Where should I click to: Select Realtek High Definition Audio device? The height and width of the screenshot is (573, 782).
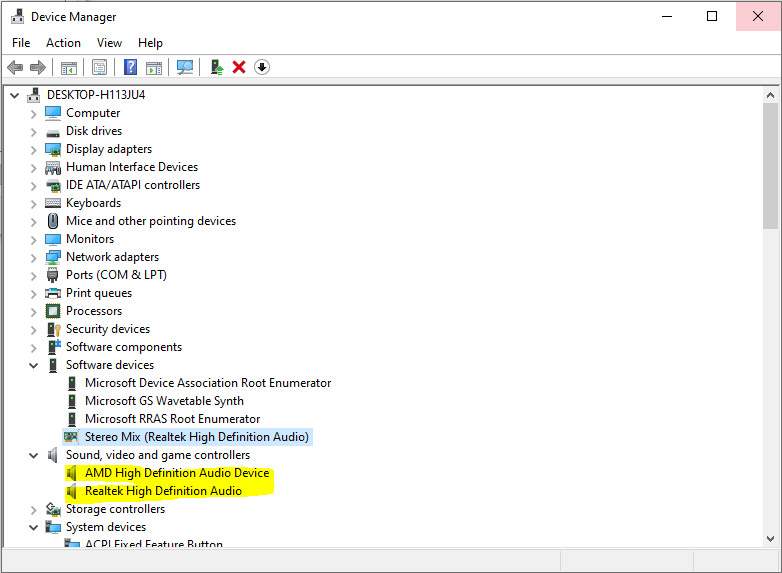point(163,491)
